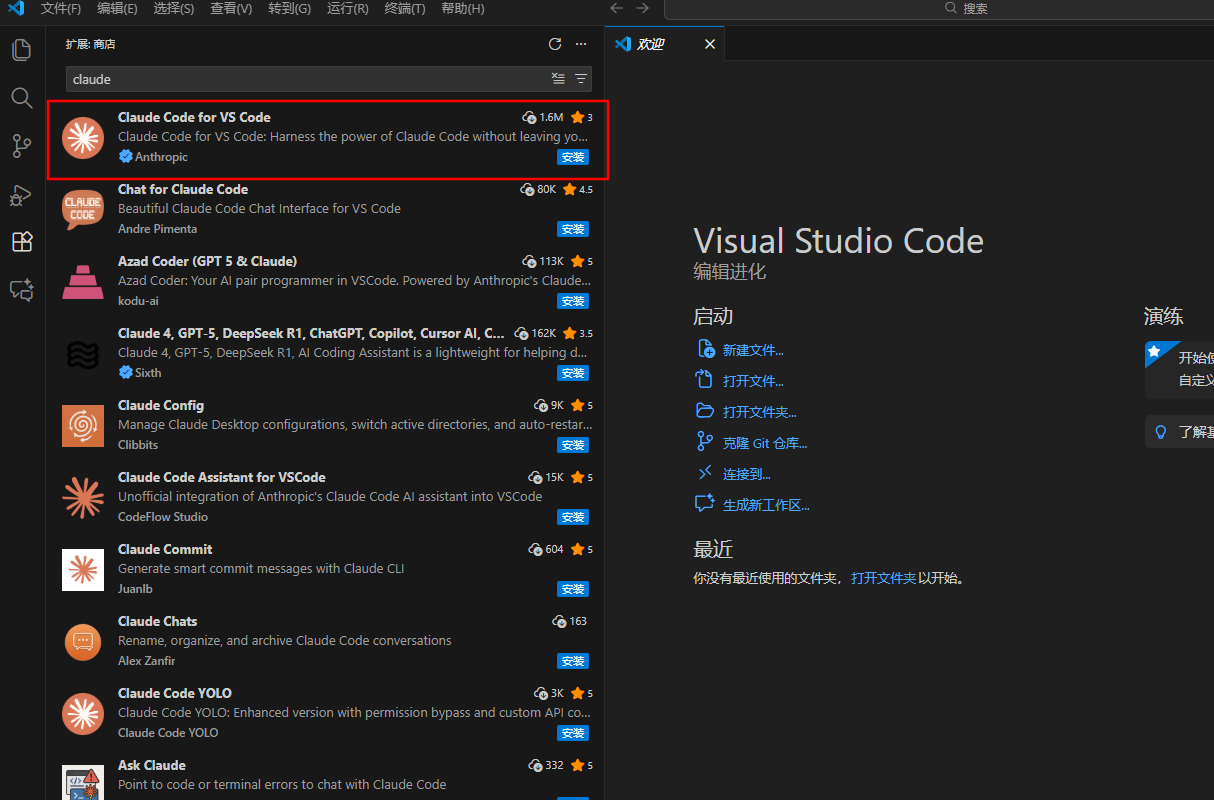Click the Anthropic publisher name
The height and width of the screenshot is (800, 1214).
(161, 157)
